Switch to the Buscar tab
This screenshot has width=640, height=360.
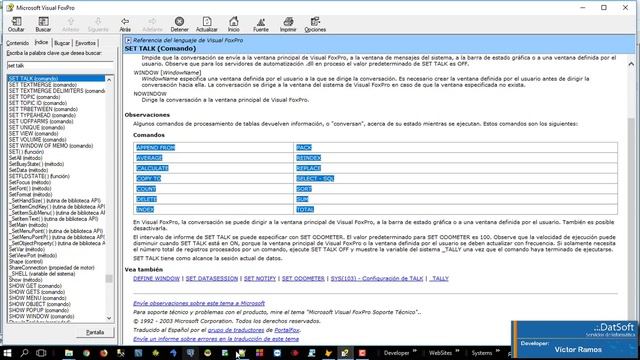tap(62, 43)
